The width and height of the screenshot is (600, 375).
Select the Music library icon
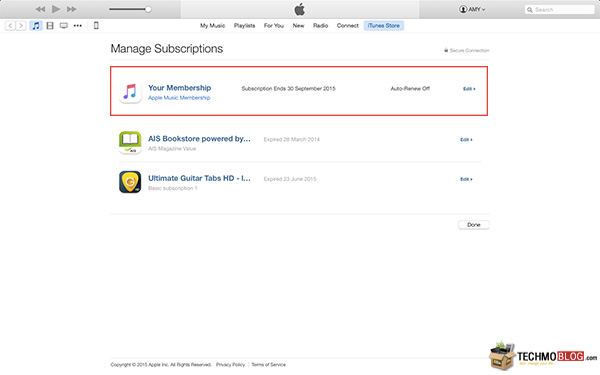coord(36,26)
